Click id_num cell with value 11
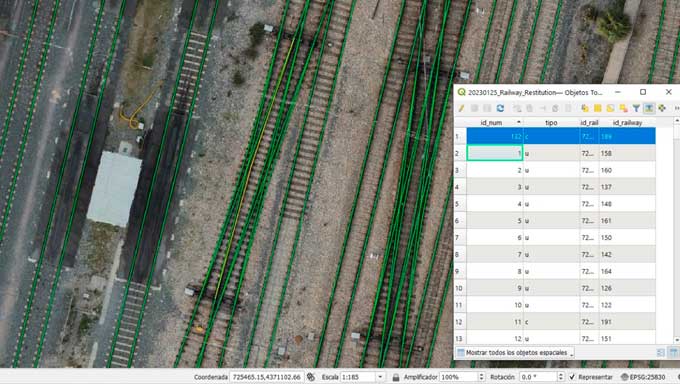This screenshot has height=384, width=680. [x=495, y=322]
